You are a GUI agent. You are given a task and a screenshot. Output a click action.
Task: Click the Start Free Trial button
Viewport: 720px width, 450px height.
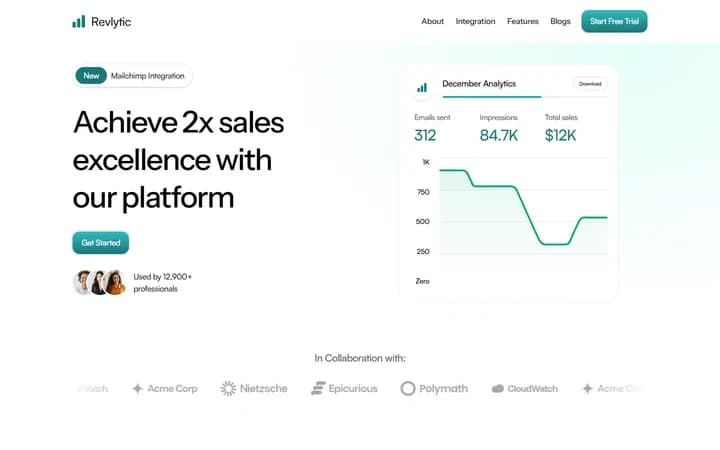click(614, 21)
